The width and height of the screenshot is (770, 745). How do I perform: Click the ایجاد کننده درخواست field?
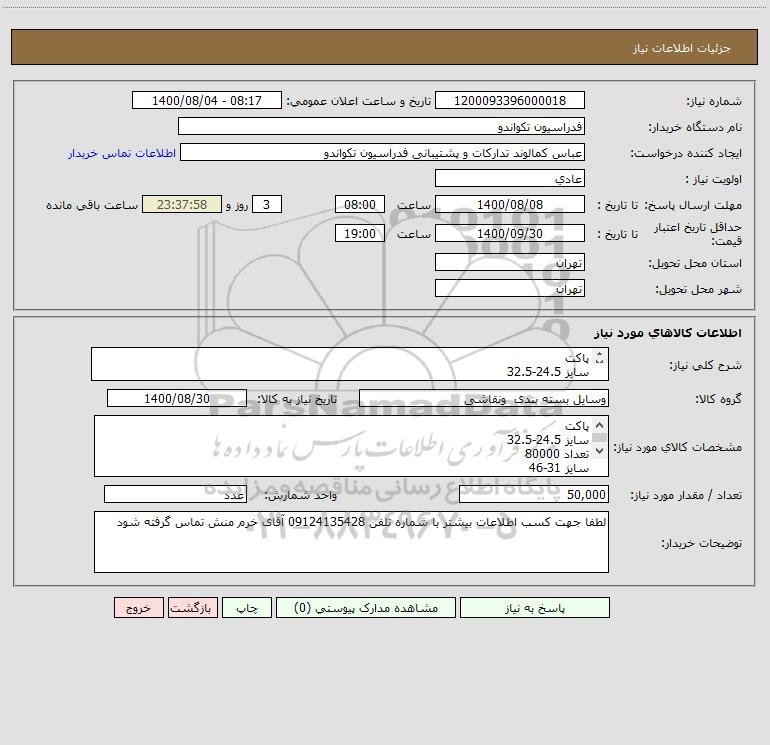(382, 152)
